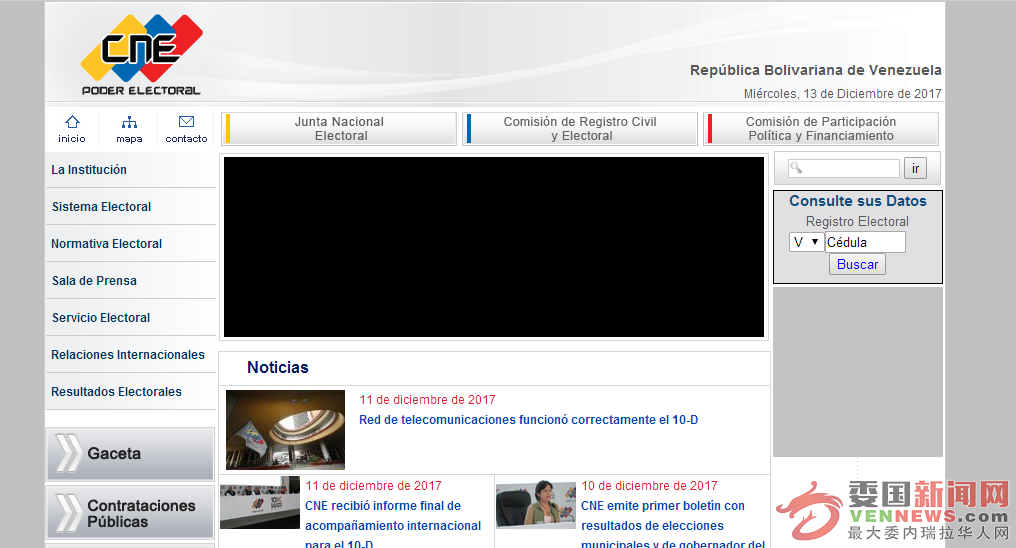Open Resultados Electorales menu item
The image size is (1016, 548).
(x=131, y=391)
